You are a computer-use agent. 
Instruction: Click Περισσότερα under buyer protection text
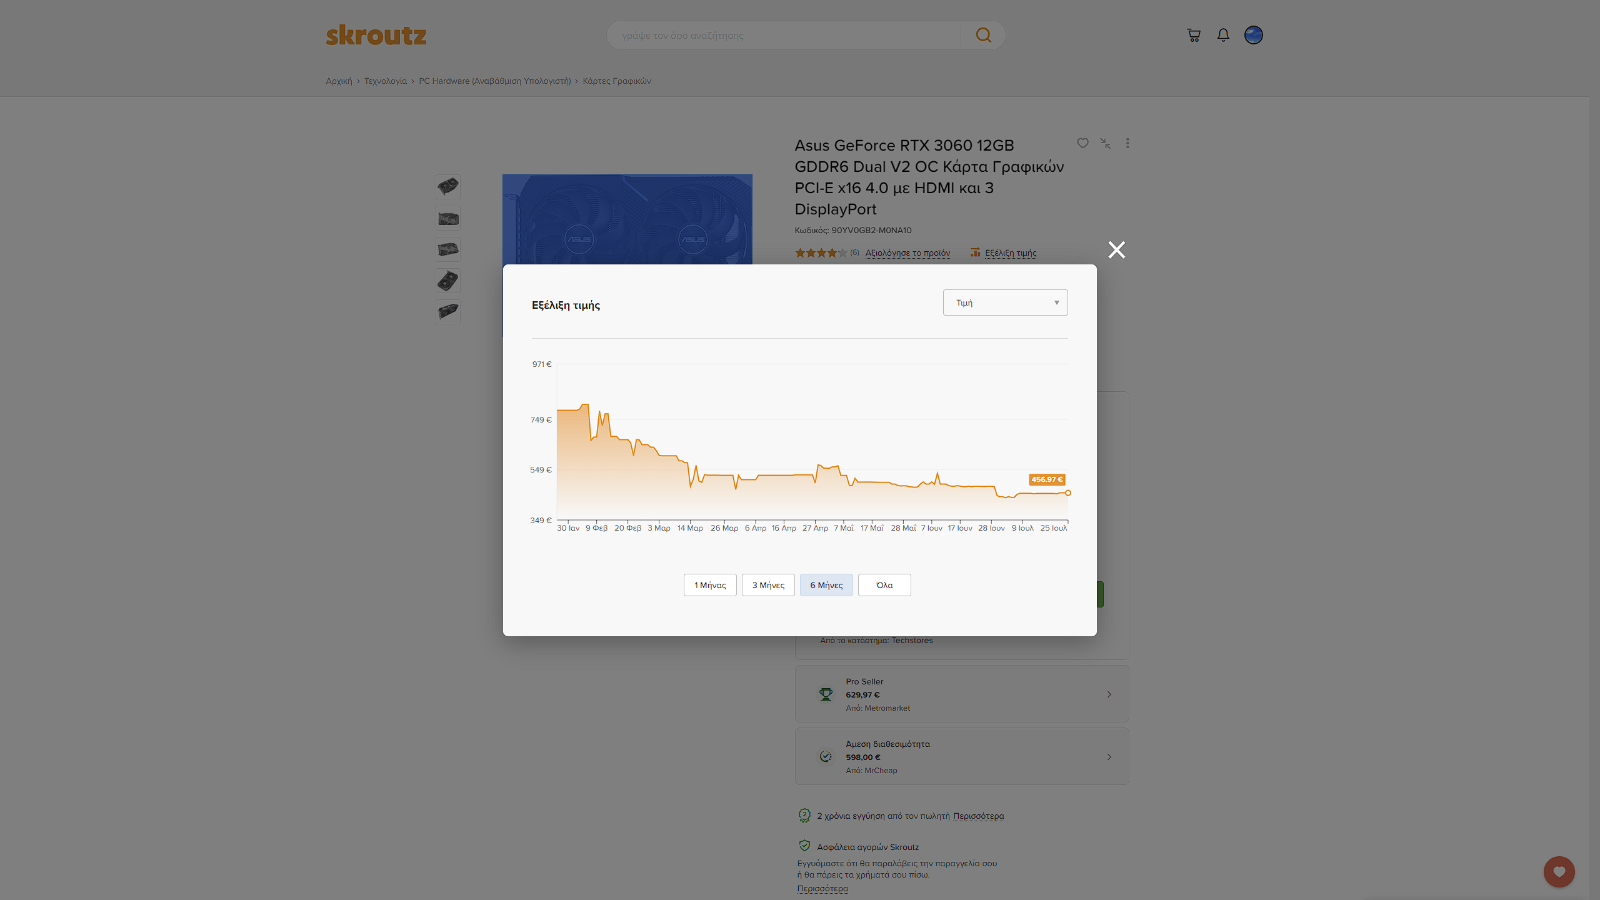[x=822, y=888]
